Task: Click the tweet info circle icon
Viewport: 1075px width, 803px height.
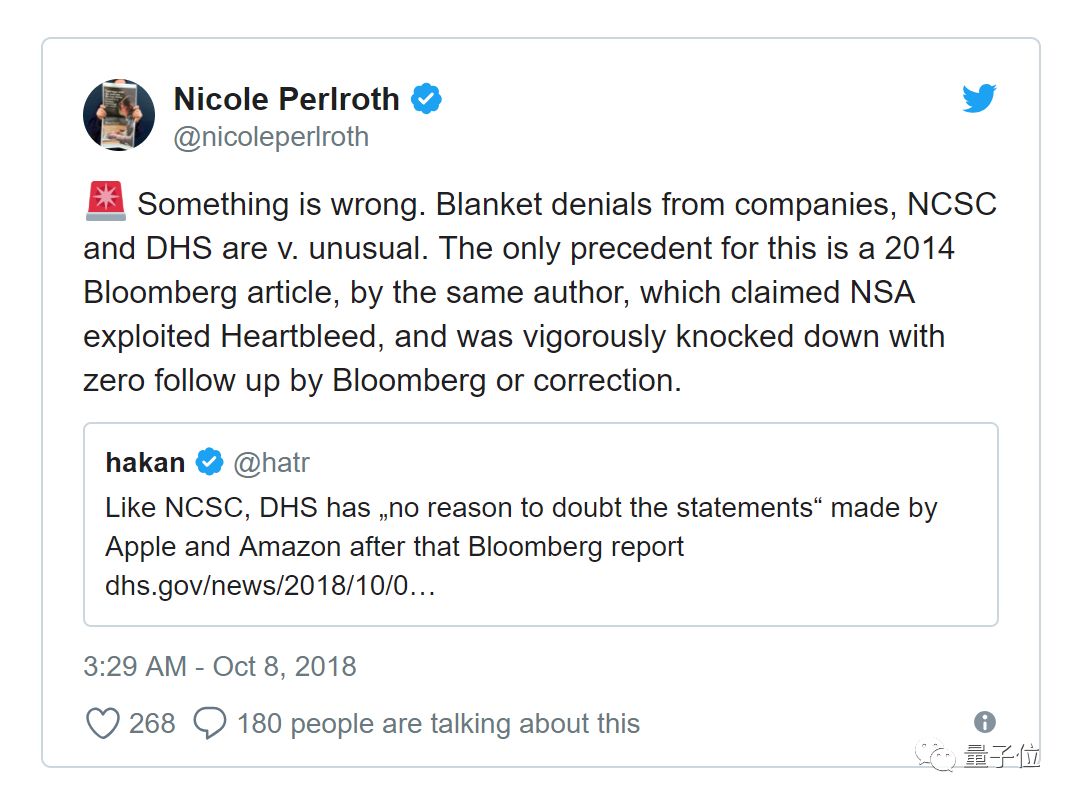Action: [984, 722]
